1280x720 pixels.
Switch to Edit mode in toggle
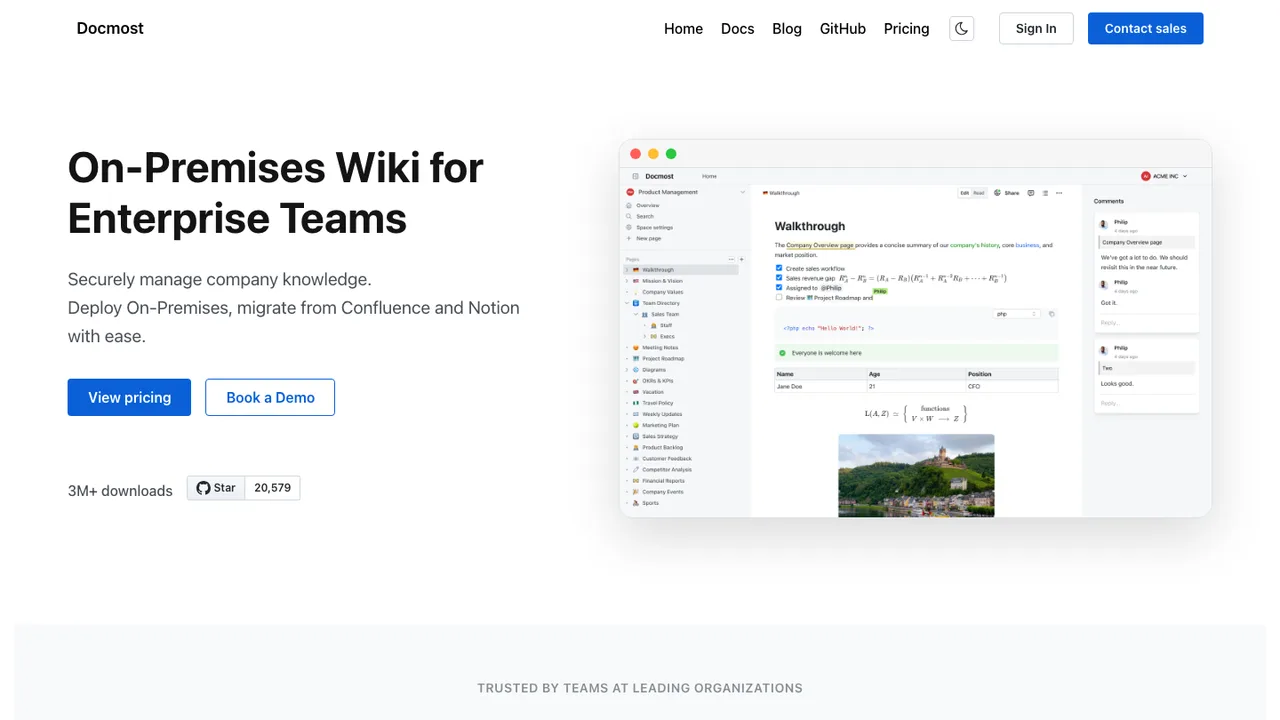[x=965, y=193]
